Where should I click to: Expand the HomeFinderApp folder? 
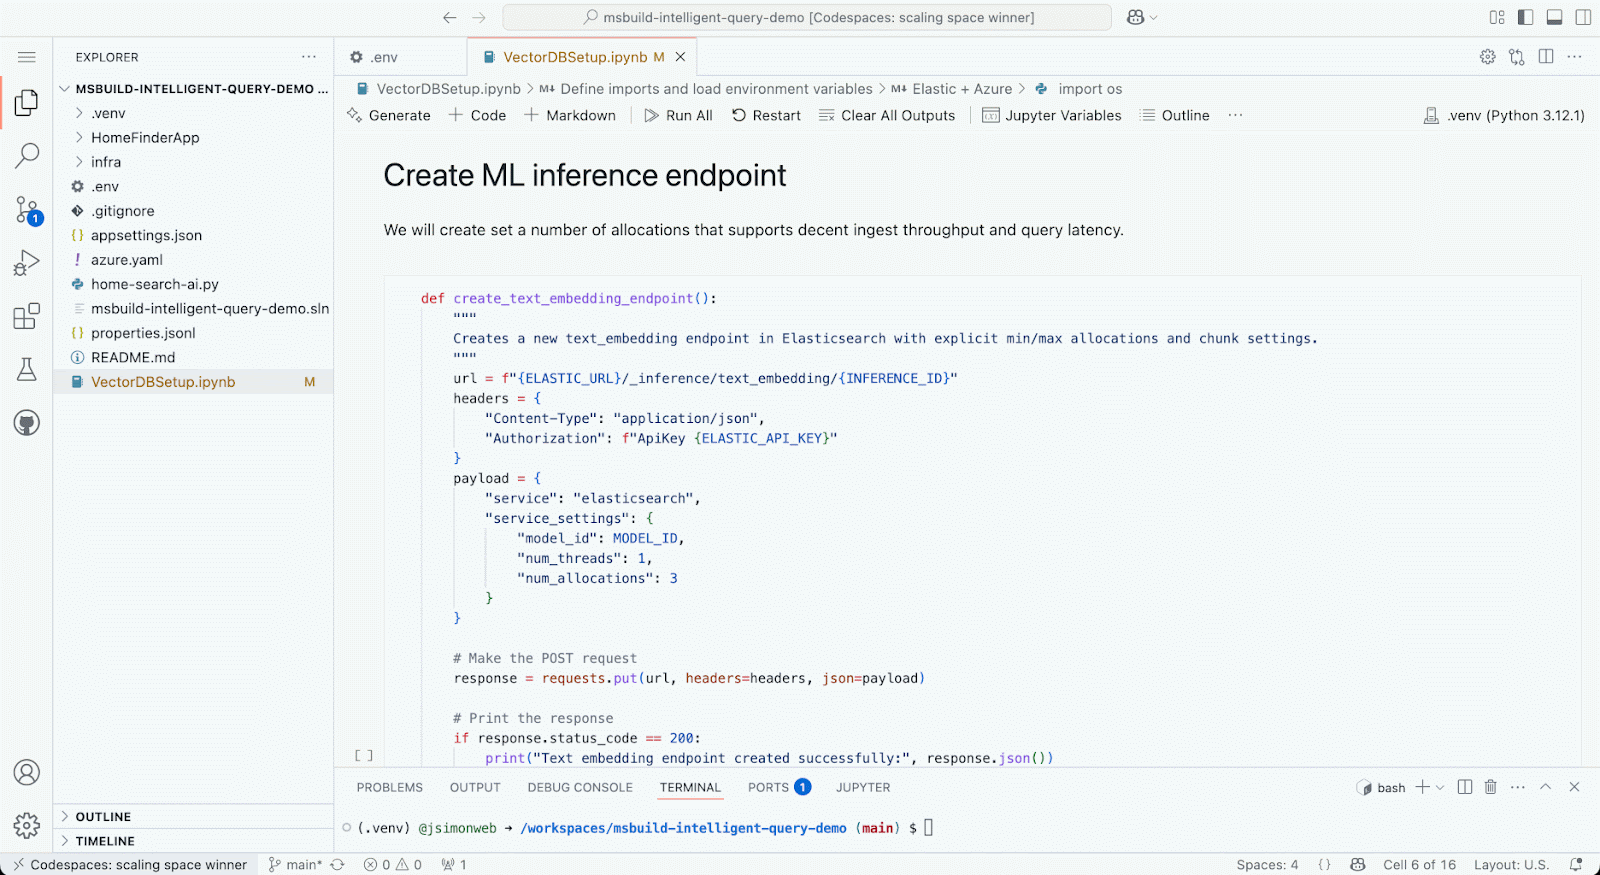pos(145,138)
